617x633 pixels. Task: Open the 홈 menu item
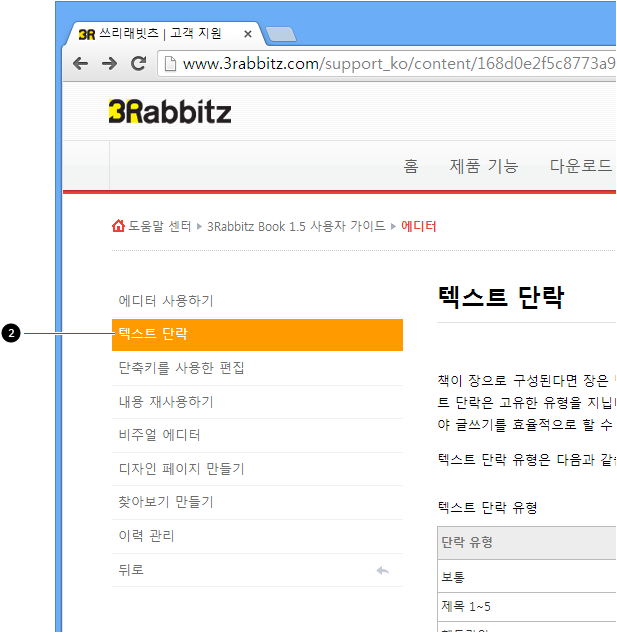[x=411, y=166]
